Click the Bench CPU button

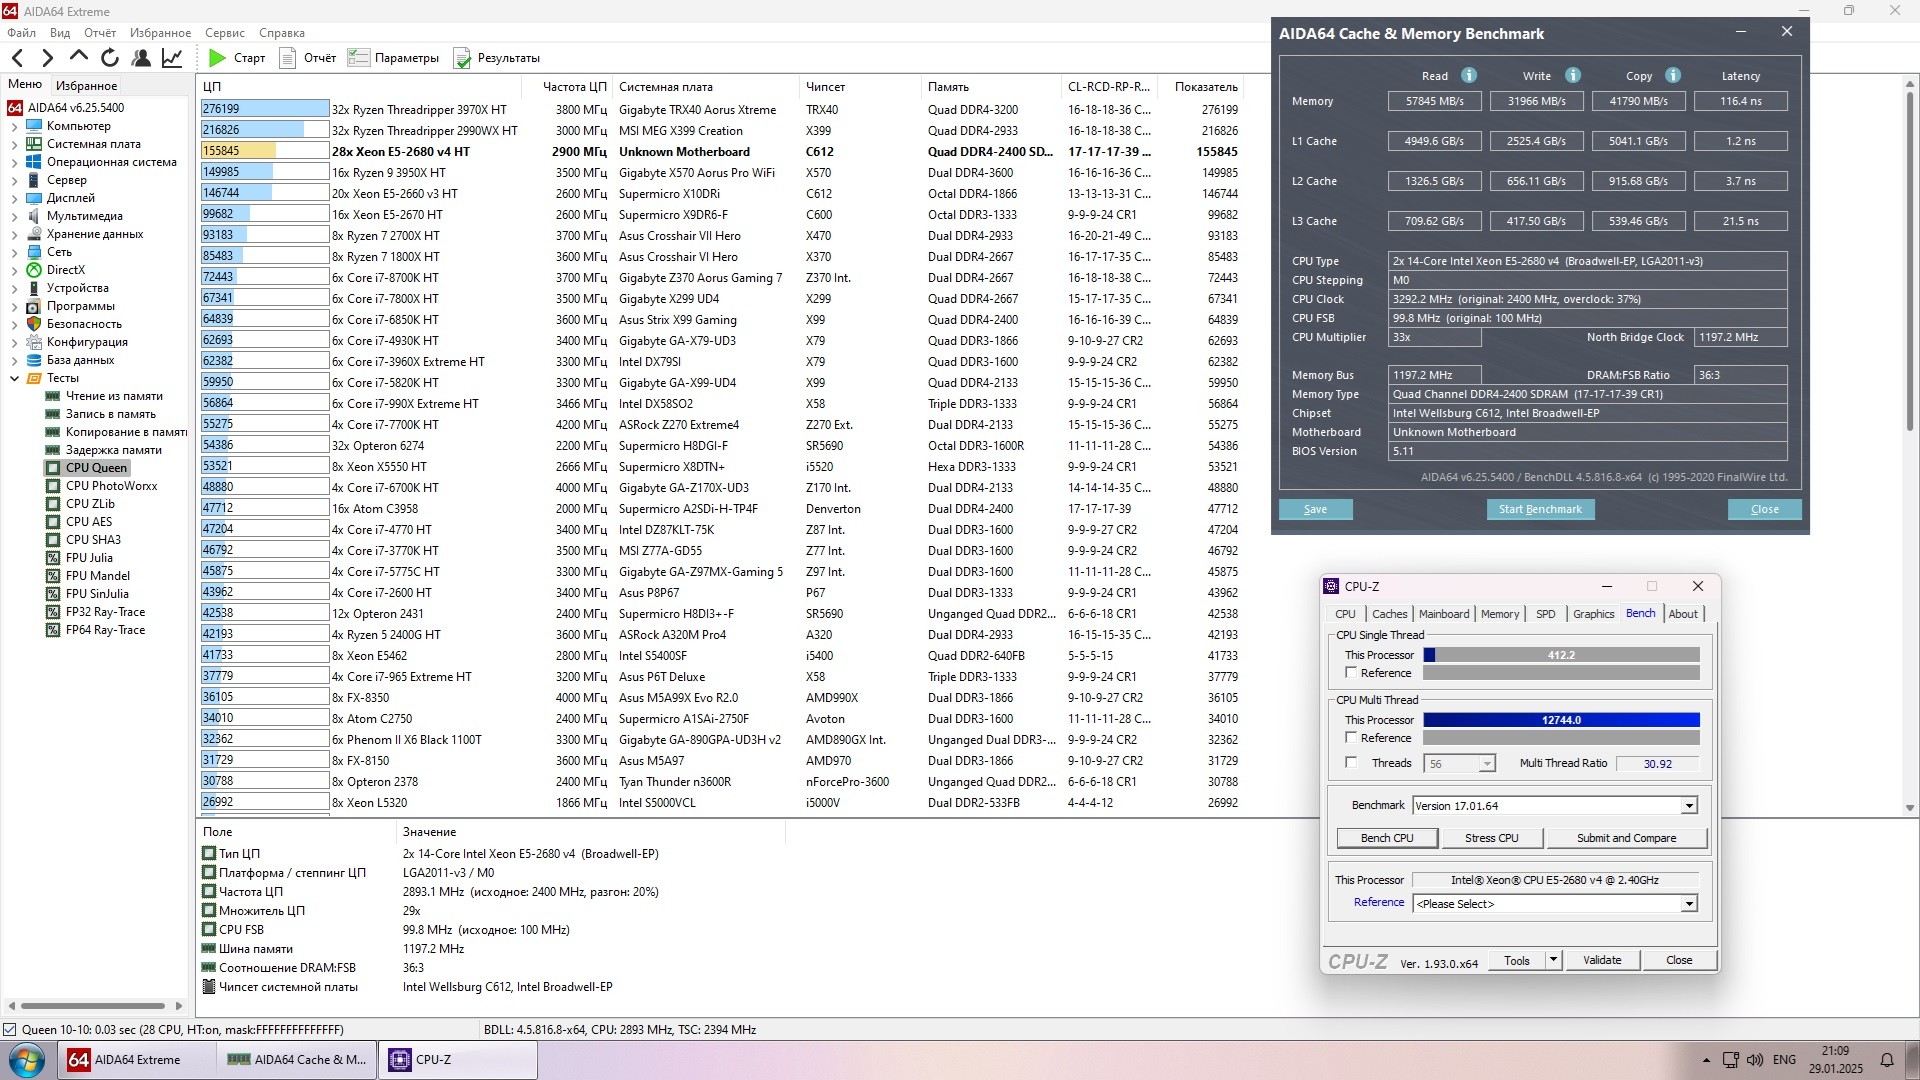(x=1387, y=838)
